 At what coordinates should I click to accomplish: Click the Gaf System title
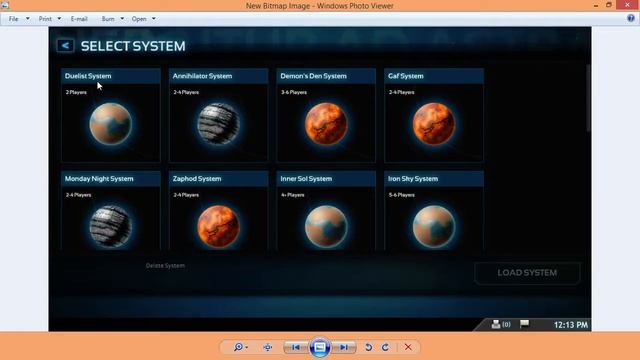405,76
